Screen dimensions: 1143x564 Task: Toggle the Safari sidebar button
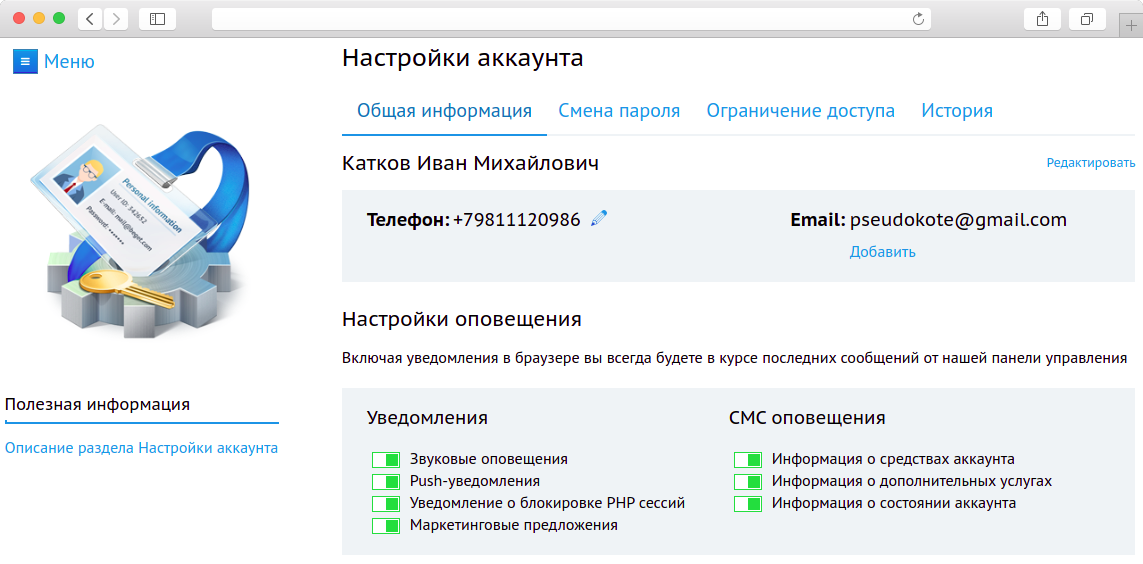click(157, 18)
